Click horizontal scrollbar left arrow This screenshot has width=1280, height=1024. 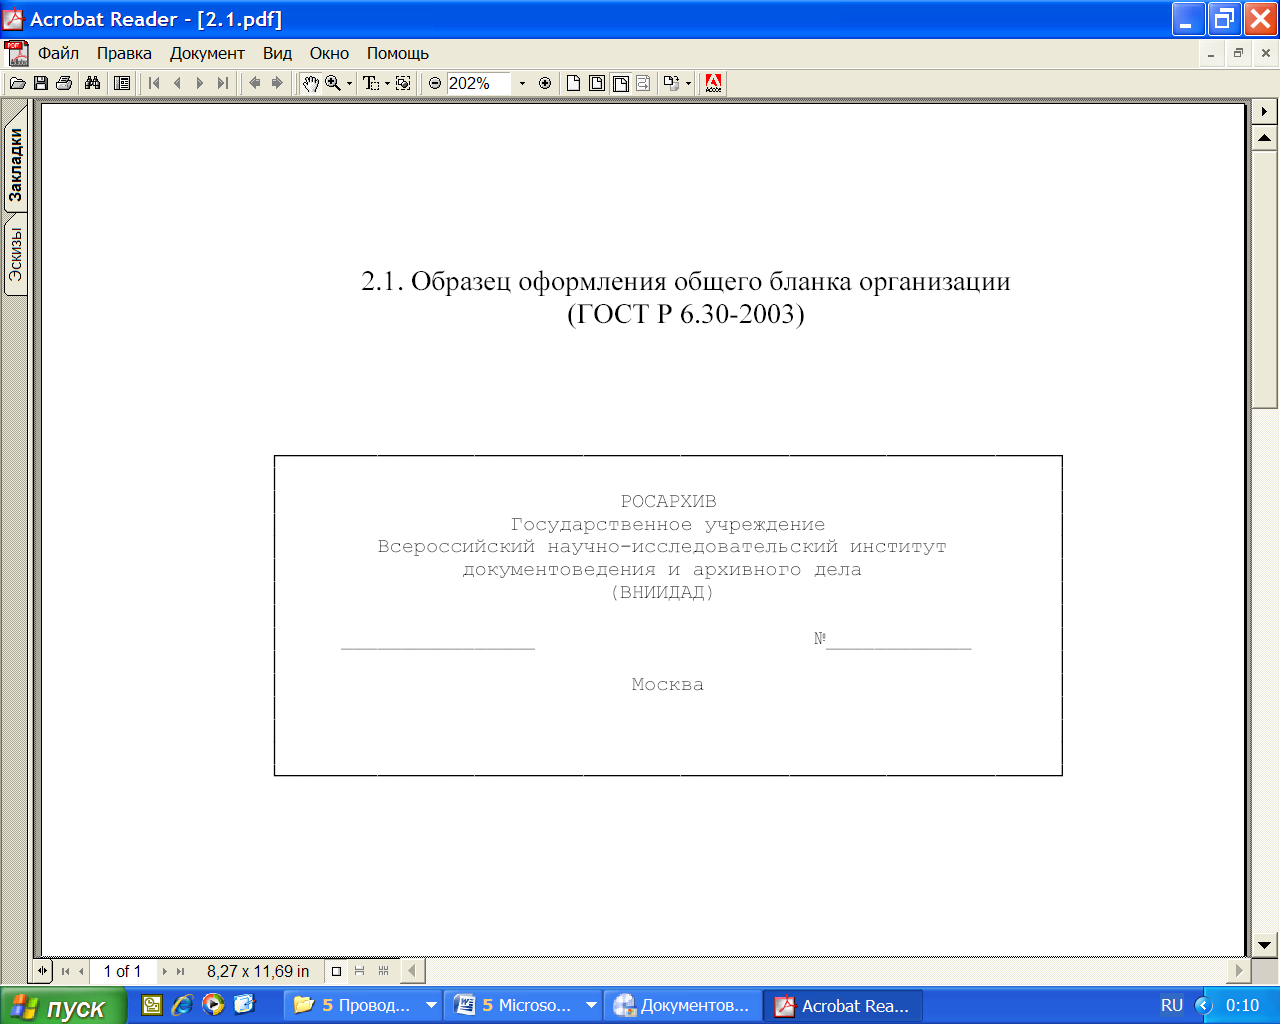pos(411,970)
